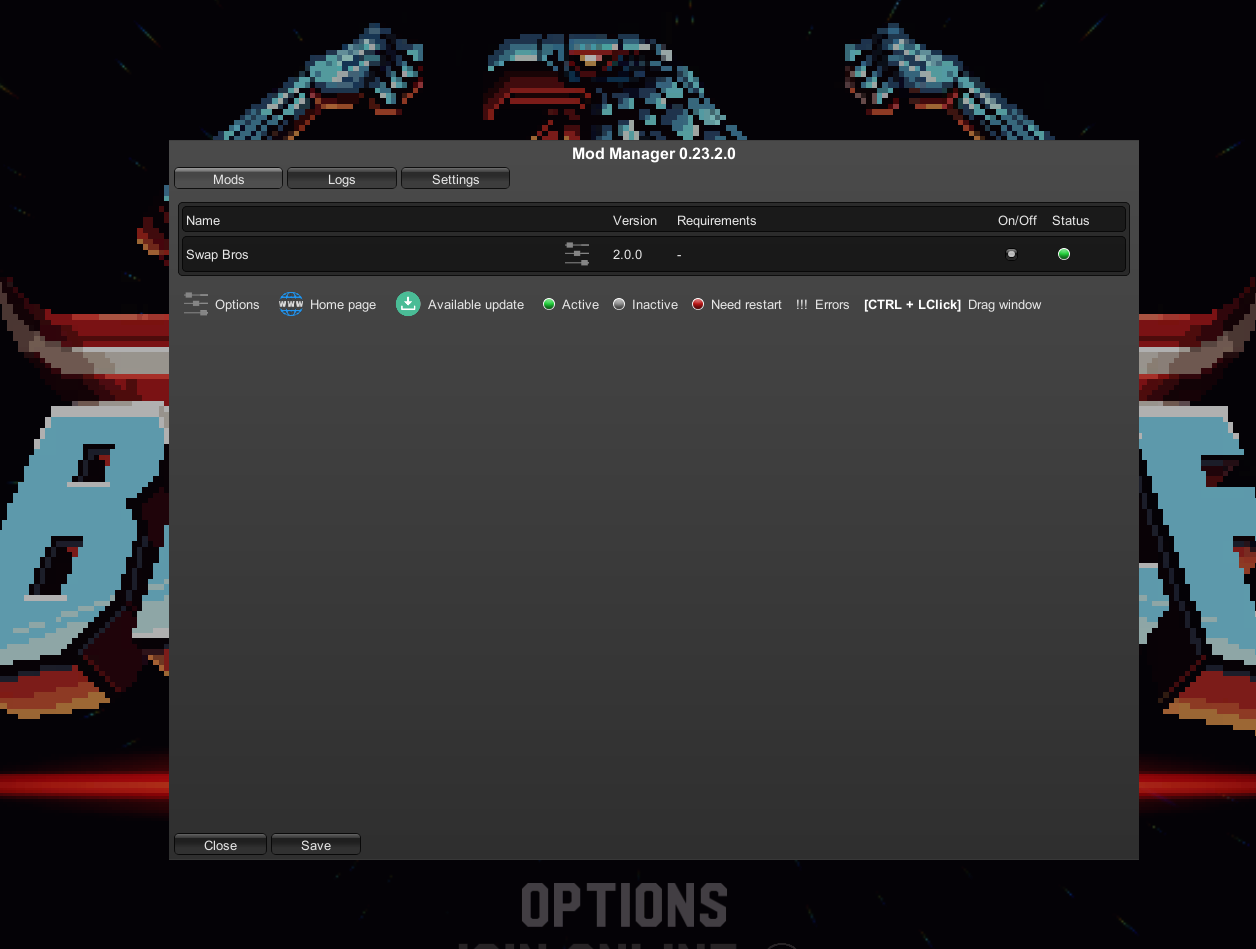Switch to the Mods tab
Image resolution: width=1256 pixels, height=949 pixels.
click(x=228, y=179)
